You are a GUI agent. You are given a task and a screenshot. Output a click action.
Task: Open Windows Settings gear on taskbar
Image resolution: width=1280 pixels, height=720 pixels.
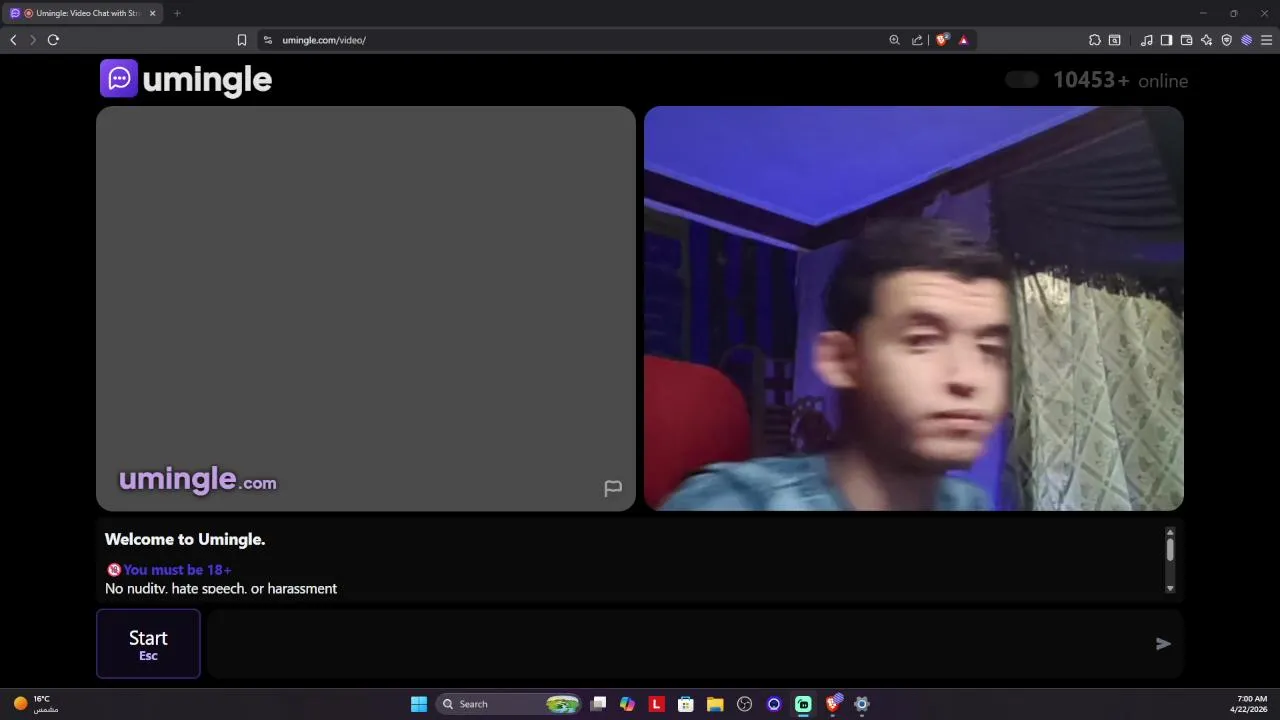tap(862, 704)
